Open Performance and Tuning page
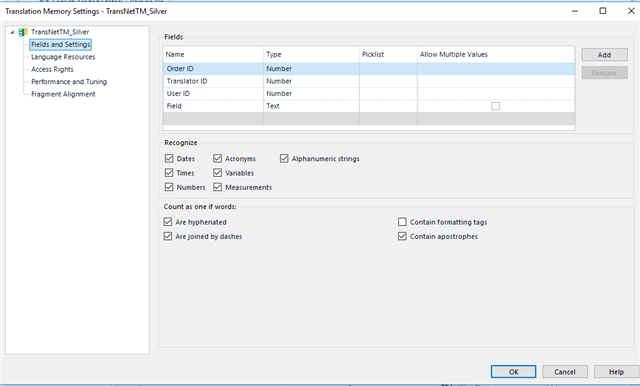640x386 pixels. [x=69, y=82]
